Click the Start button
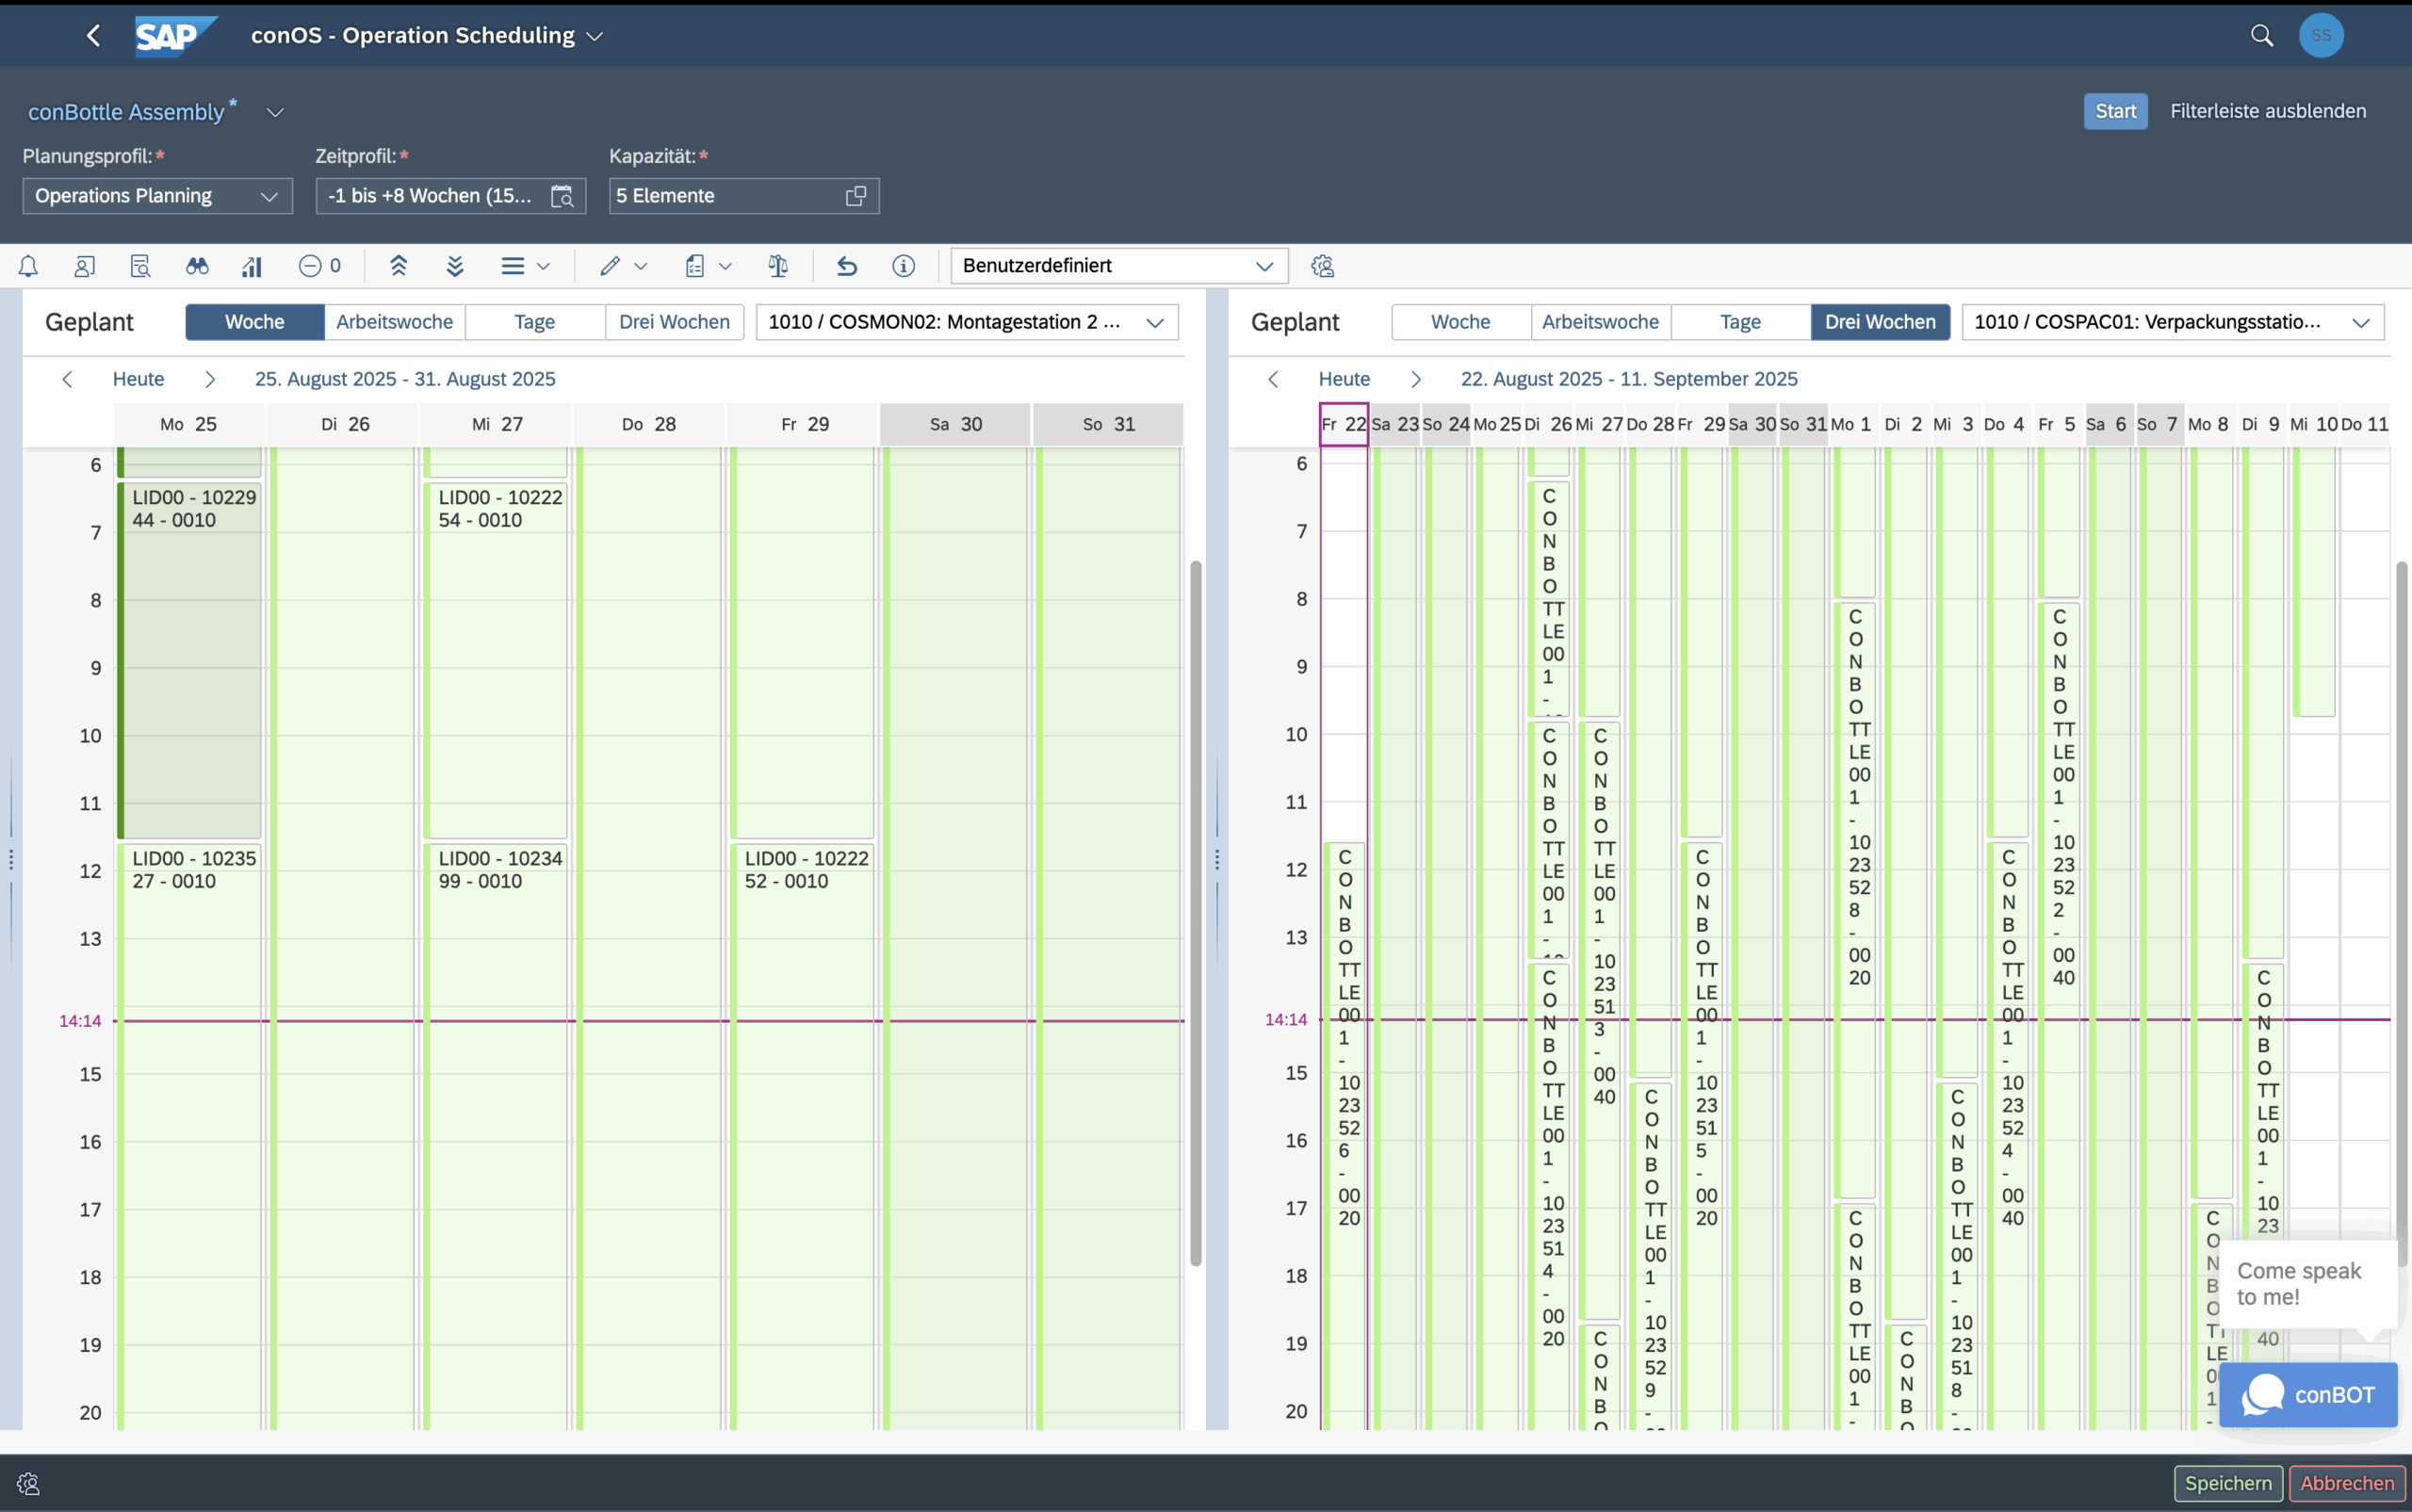Viewport: 2412px width, 1512px height. [x=2114, y=111]
